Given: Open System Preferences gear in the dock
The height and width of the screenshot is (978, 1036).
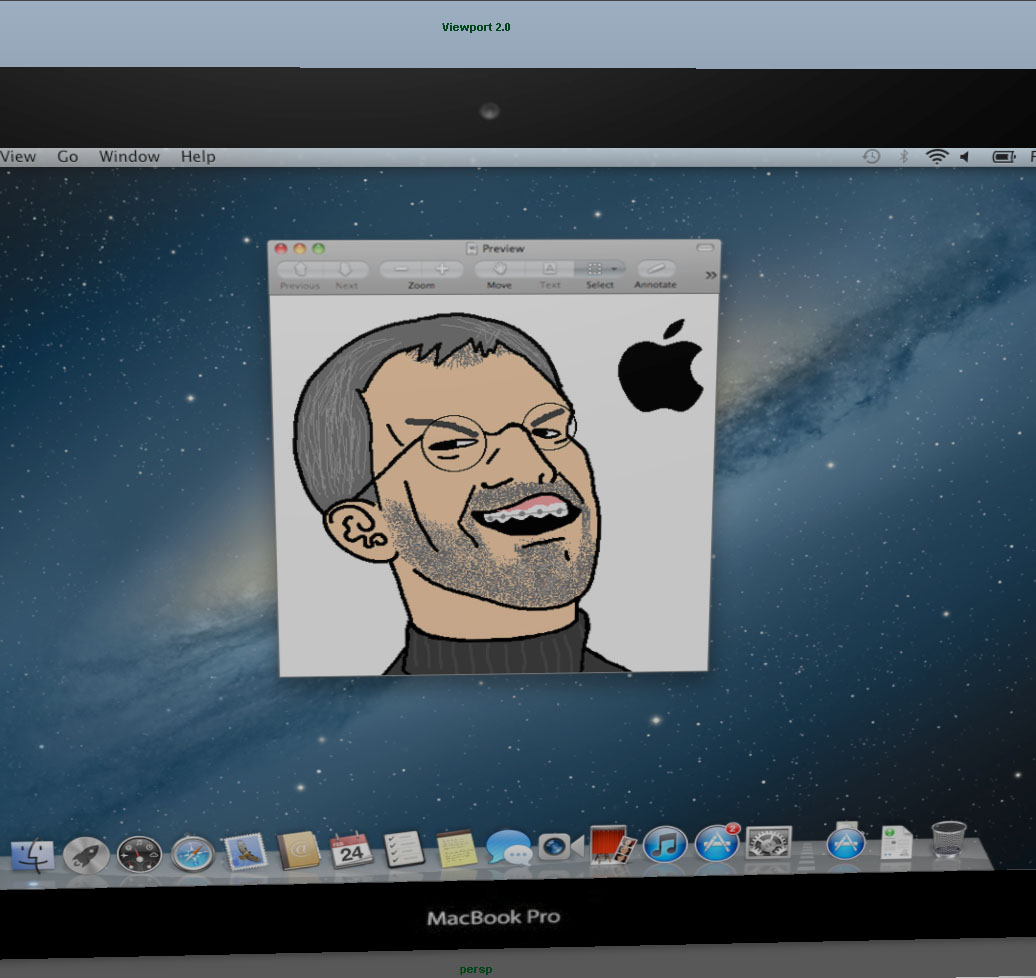Looking at the screenshot, I should click(x=768, y=843).
